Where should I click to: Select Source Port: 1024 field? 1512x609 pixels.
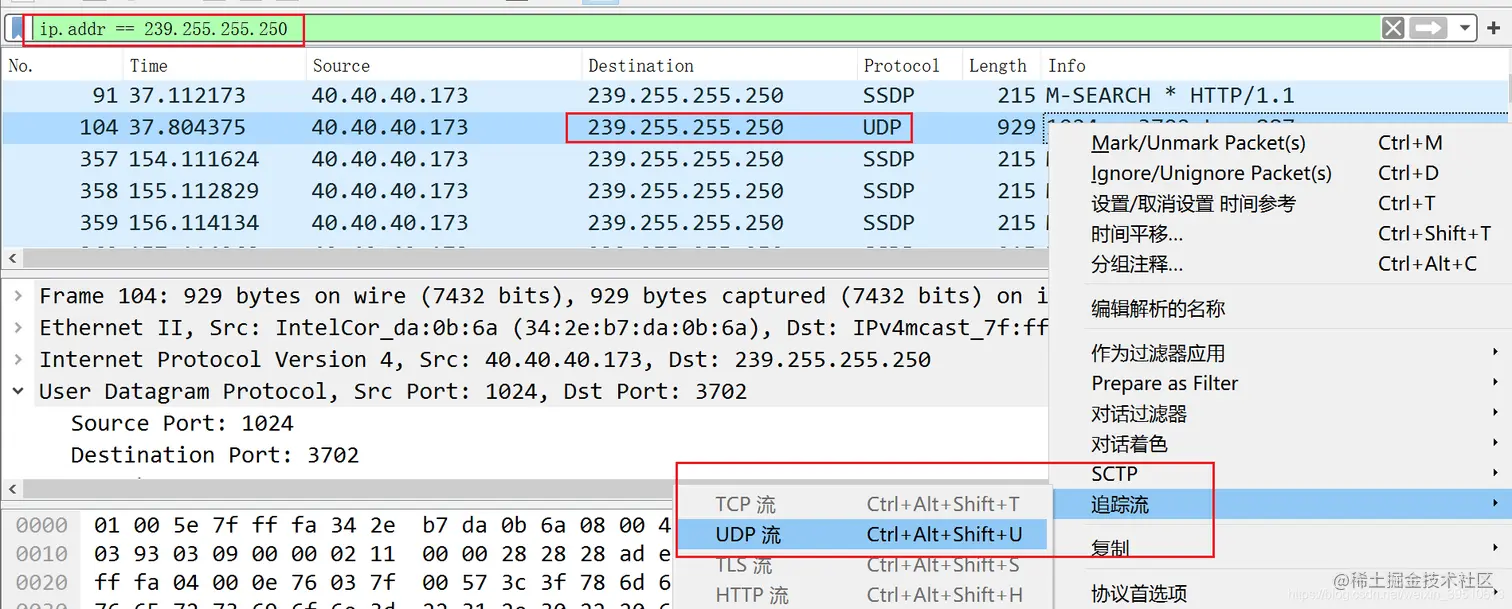(182, 424)
